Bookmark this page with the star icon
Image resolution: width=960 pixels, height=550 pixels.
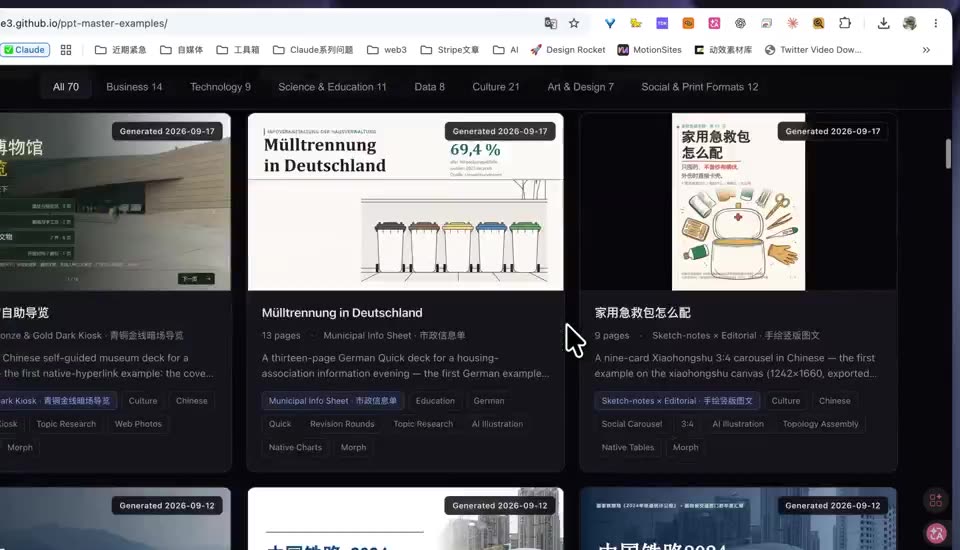[x=574, y=23]
